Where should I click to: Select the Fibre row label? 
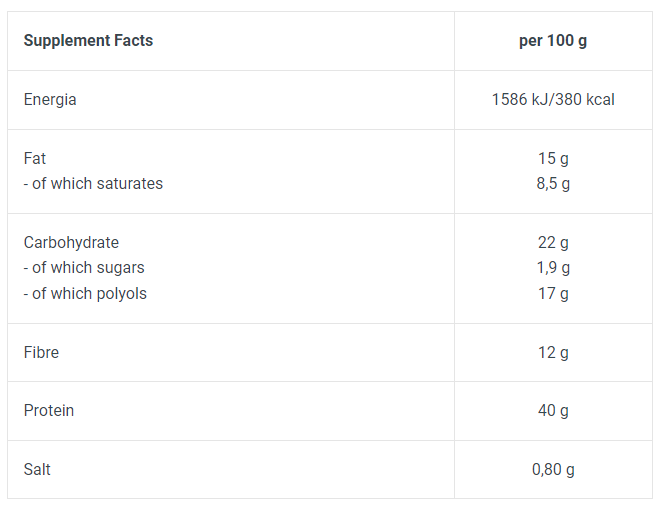coord(41,352)
